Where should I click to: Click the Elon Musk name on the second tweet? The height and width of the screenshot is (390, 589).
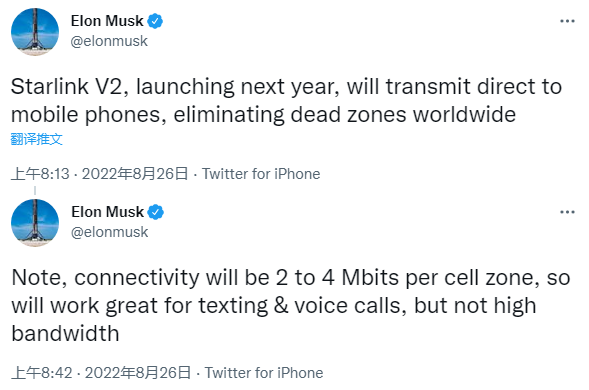click(x=107, y=212)
